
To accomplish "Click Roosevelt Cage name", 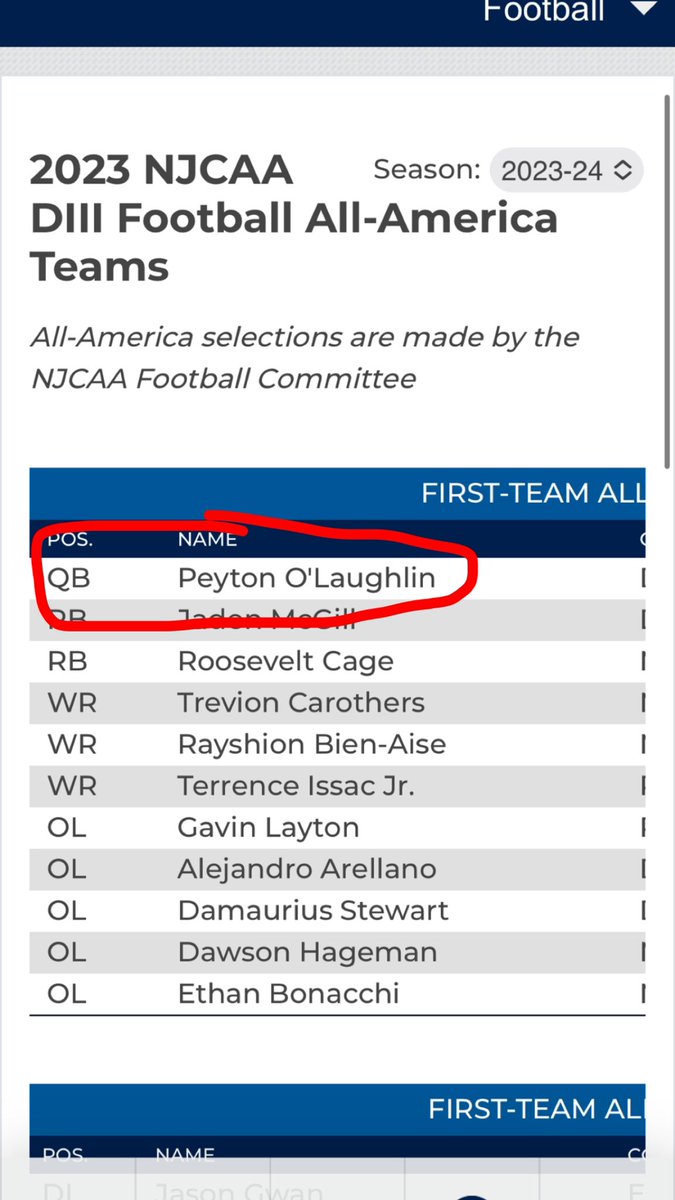I will point(286,661).
